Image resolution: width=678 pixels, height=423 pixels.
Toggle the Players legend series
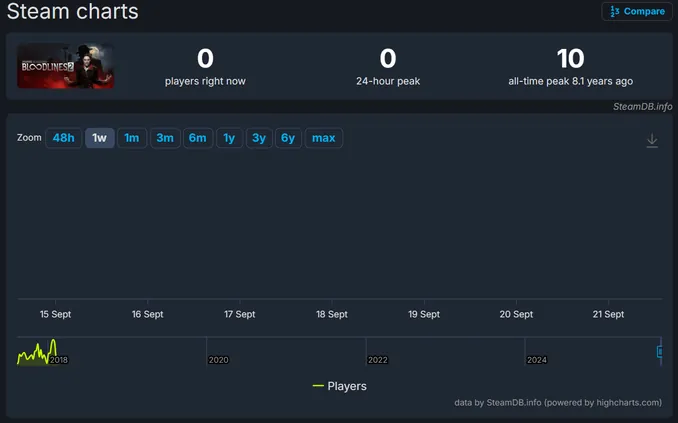pos(340,386)
